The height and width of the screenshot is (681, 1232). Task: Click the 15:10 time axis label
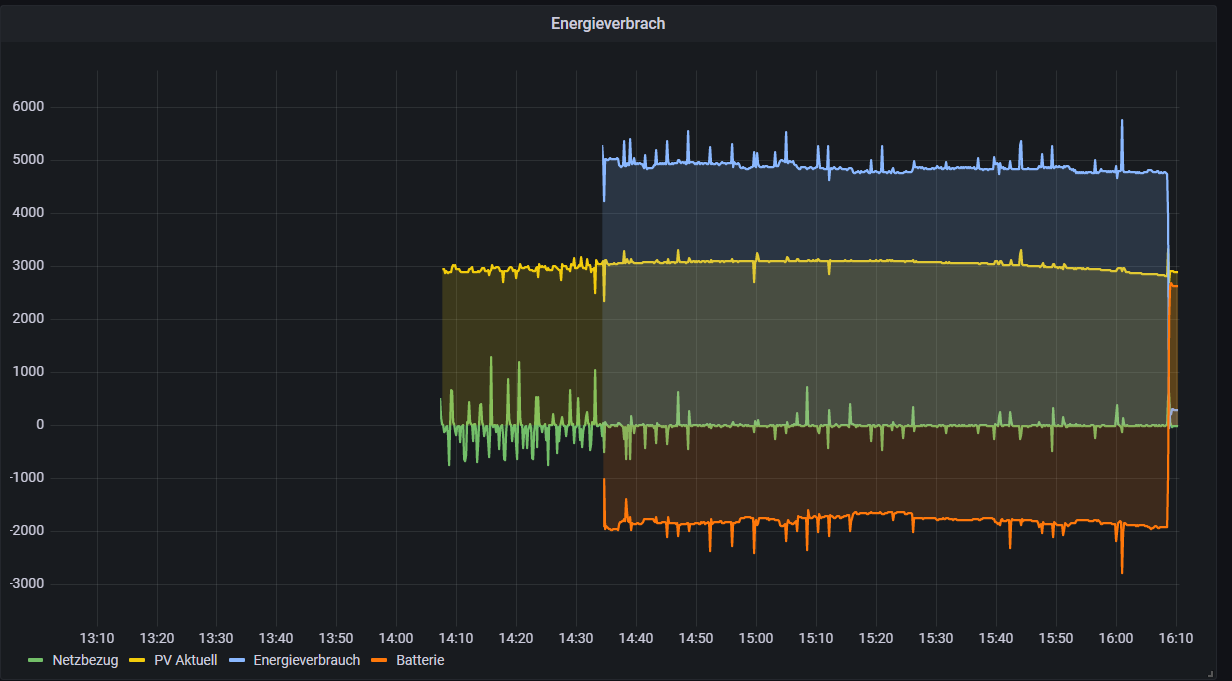point(816,638)
